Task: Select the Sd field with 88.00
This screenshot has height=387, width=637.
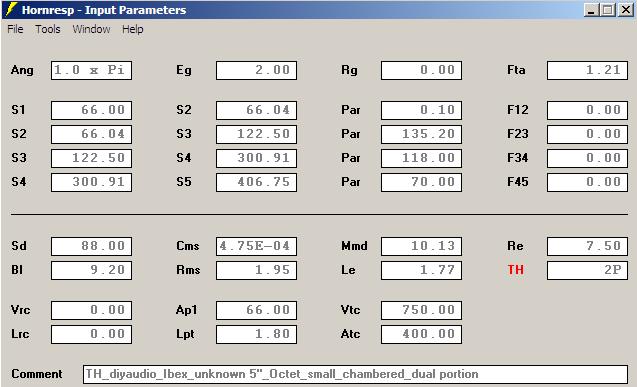Action: tap(91, 246)
